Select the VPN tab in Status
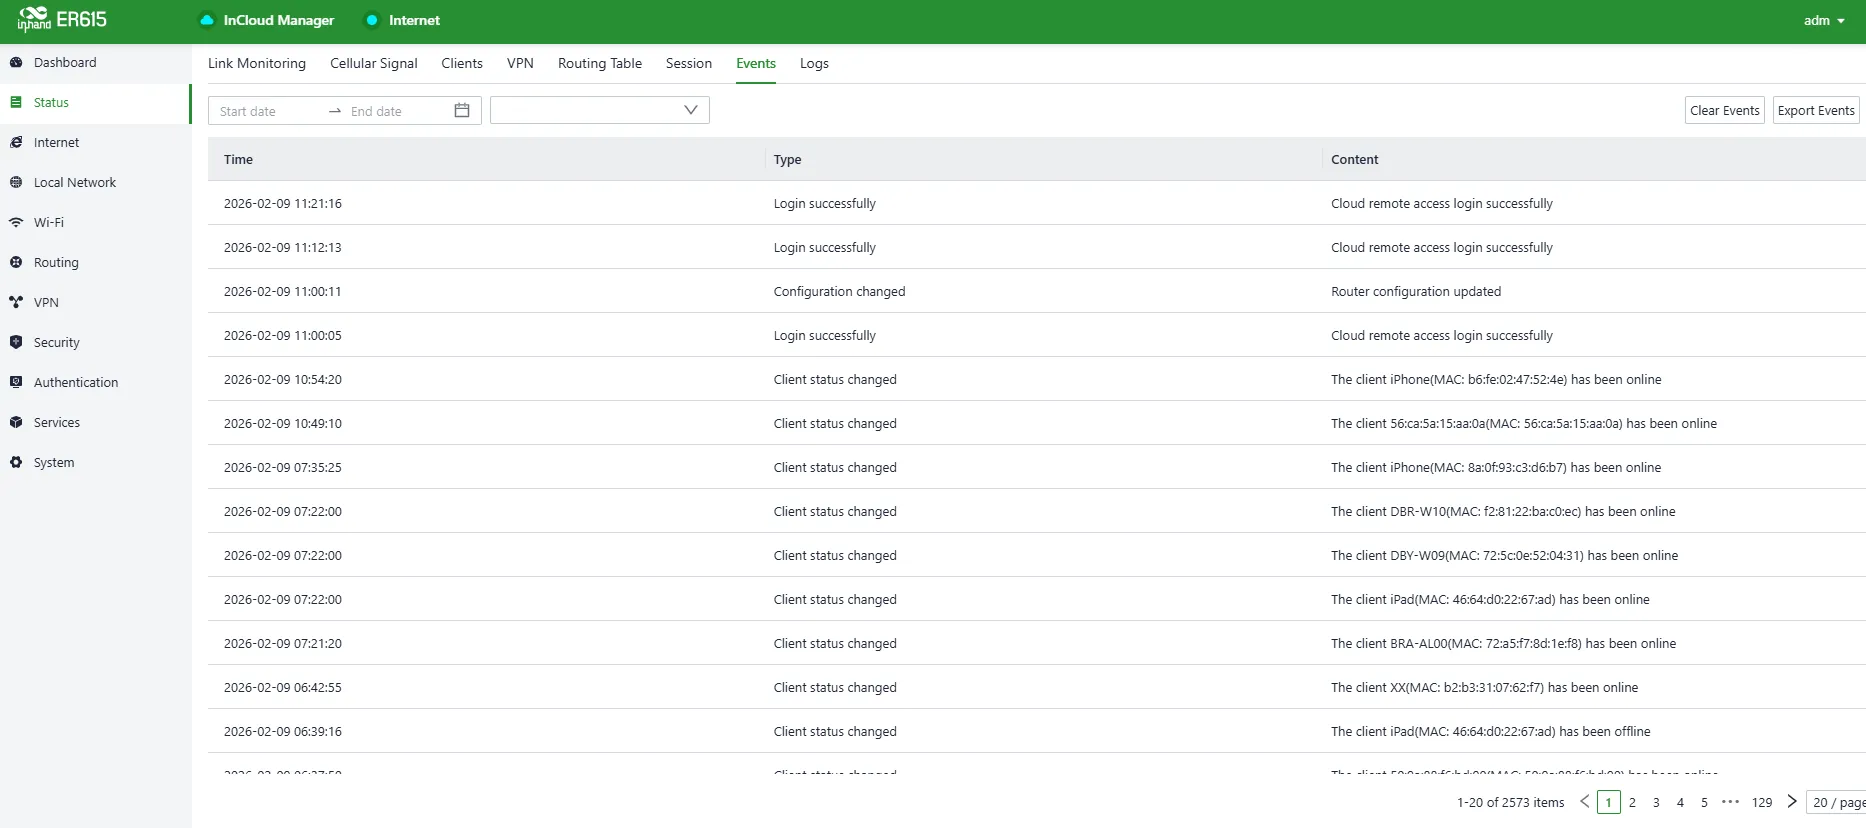Viewport: 1866px width, 828px height. 520,63
